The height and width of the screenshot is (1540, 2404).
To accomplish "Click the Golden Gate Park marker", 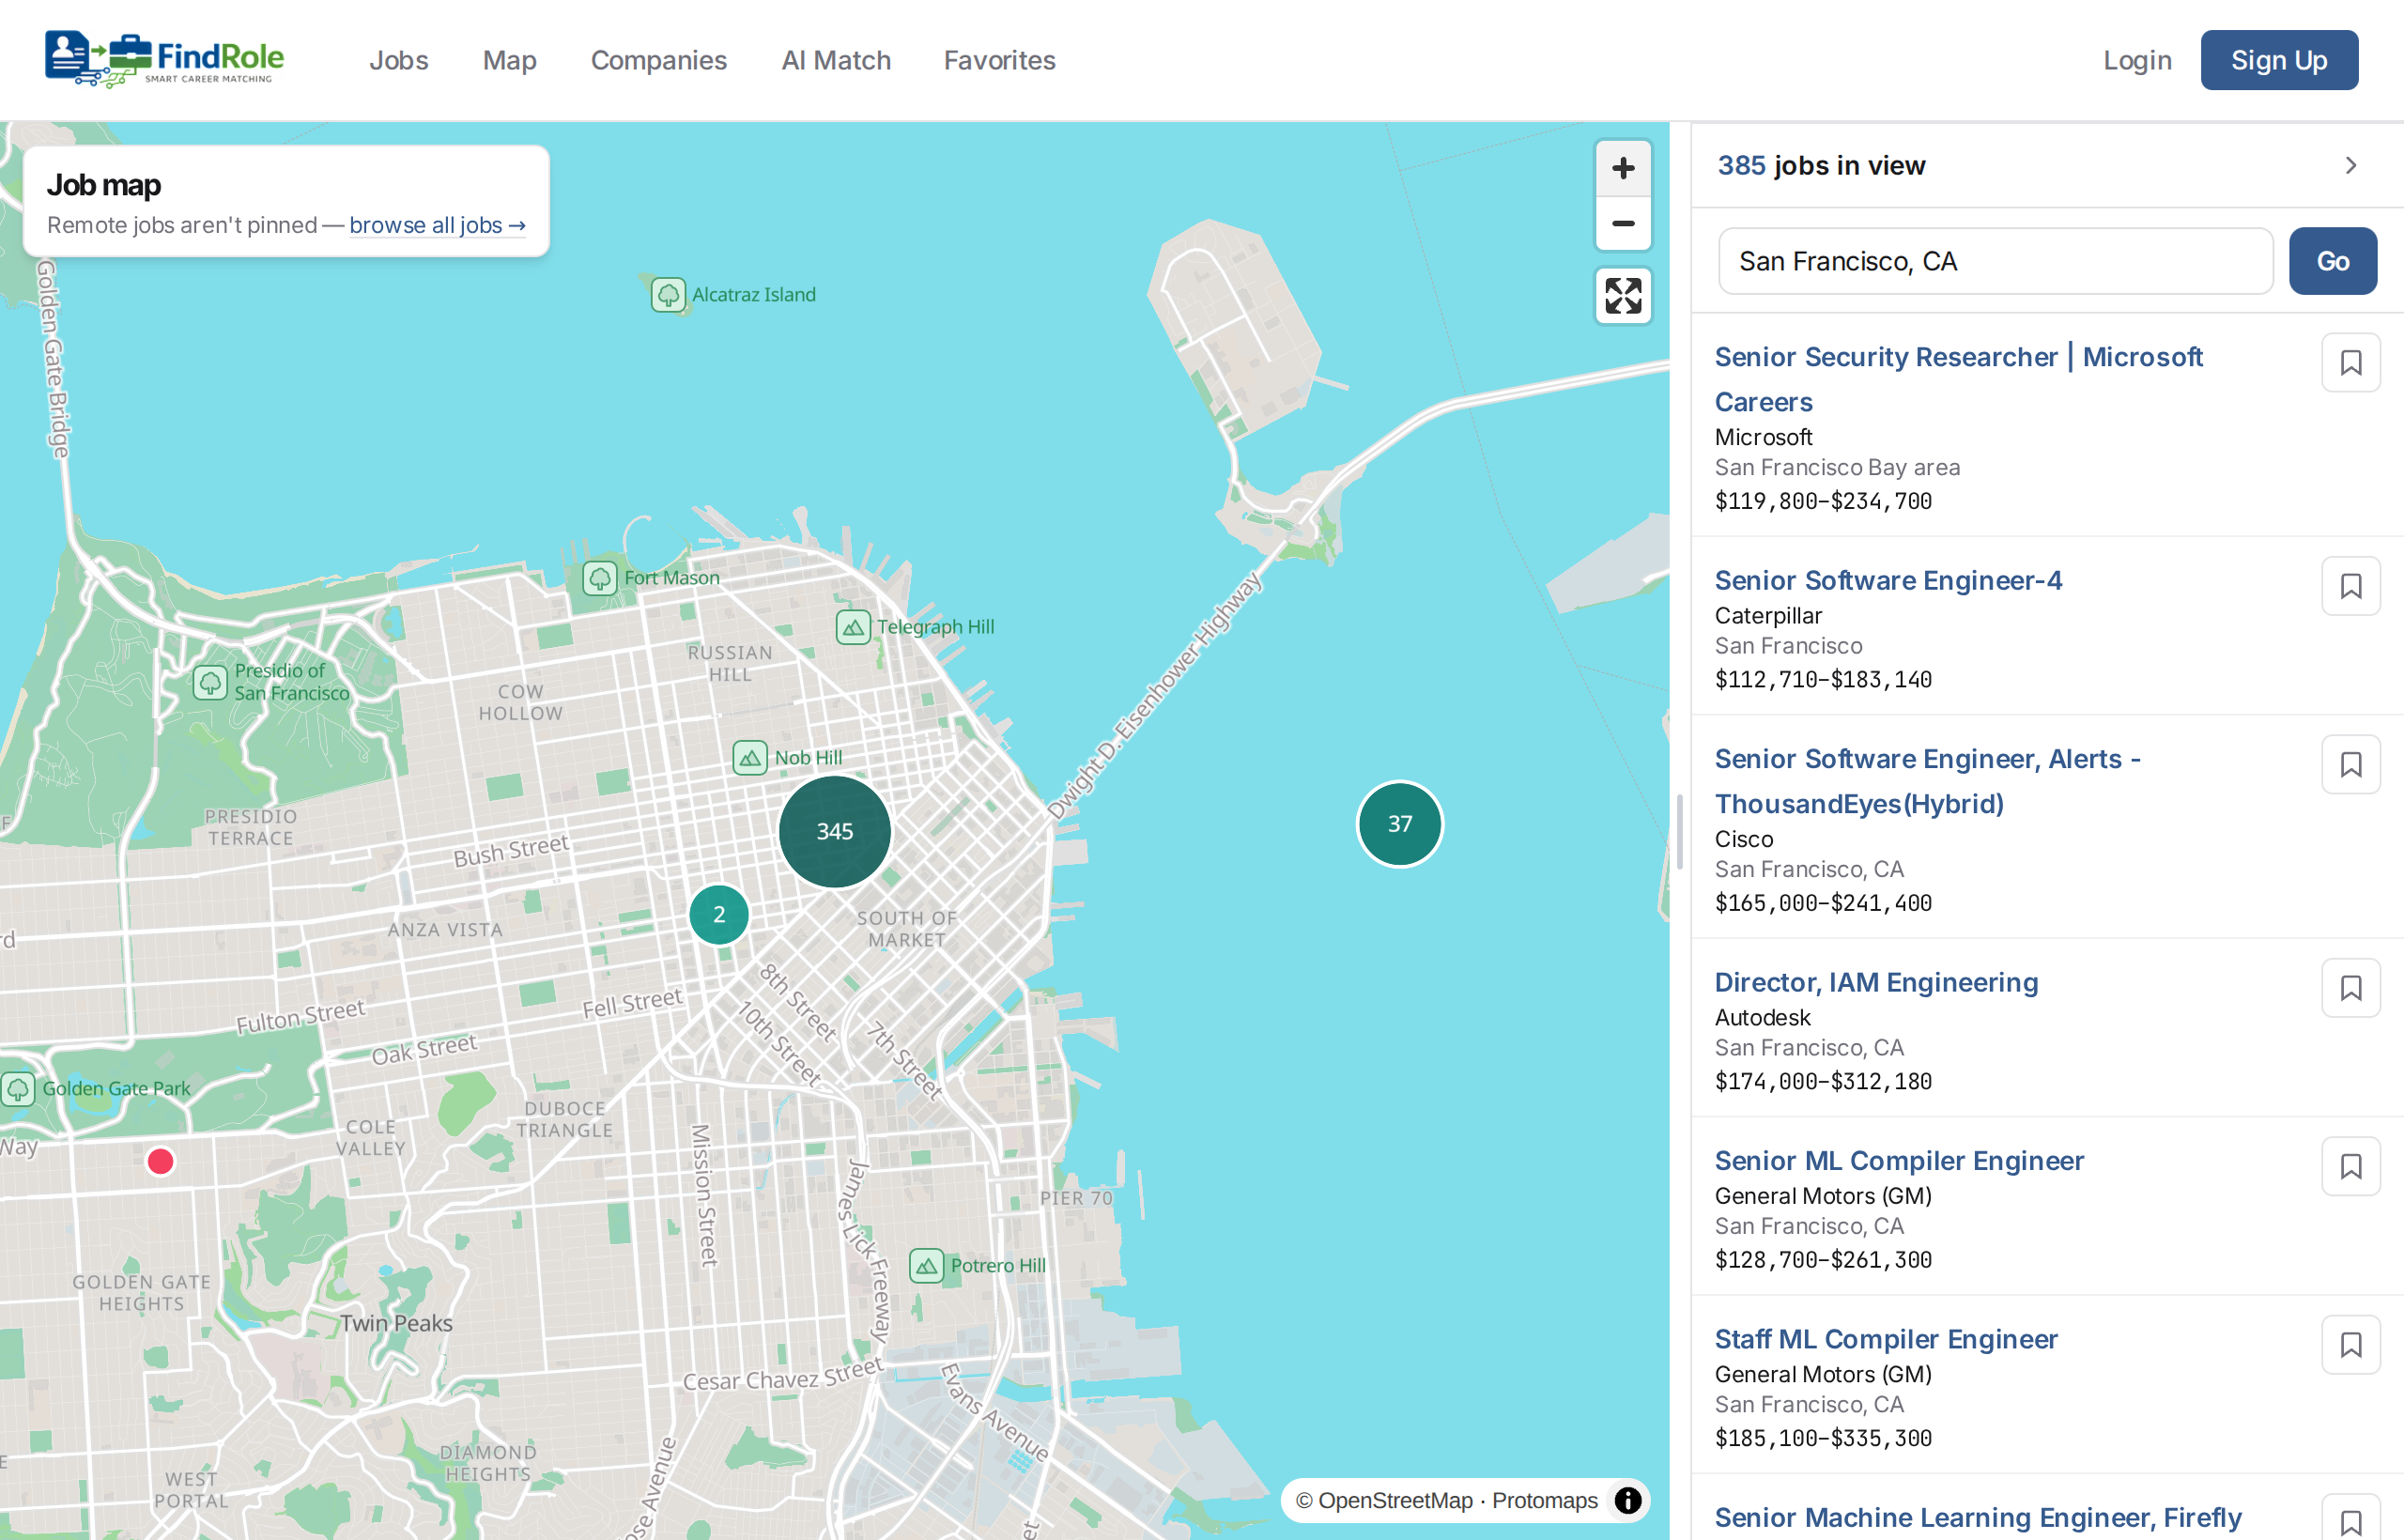I will pos(18,1088).
